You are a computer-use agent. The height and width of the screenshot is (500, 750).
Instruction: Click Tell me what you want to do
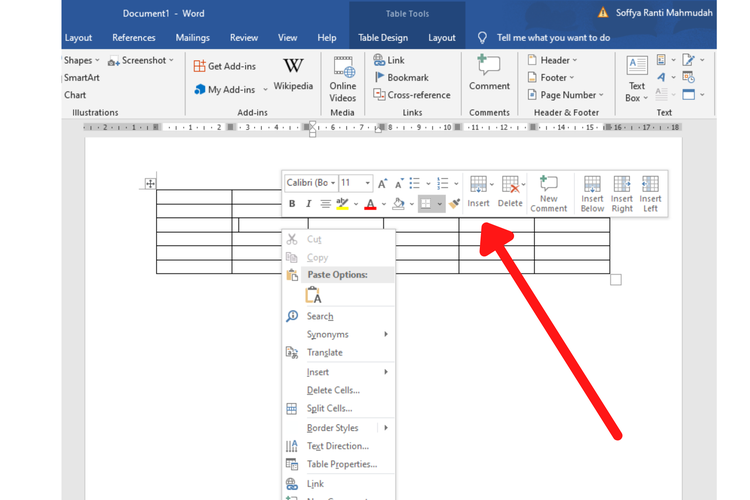tap(553, 38)
